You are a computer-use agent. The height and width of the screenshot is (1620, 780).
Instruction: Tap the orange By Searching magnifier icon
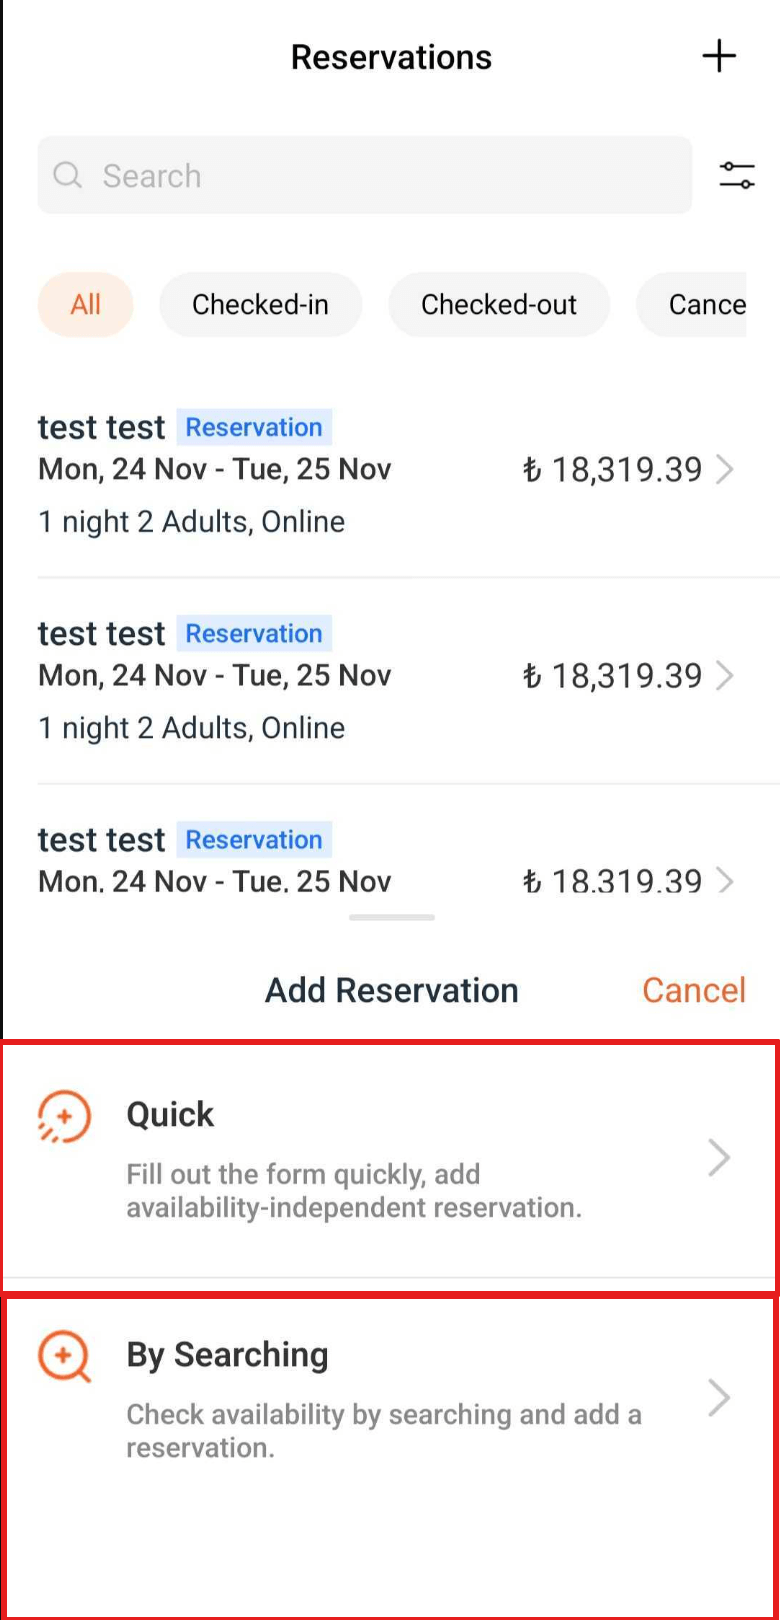(x=64, y=1357)
